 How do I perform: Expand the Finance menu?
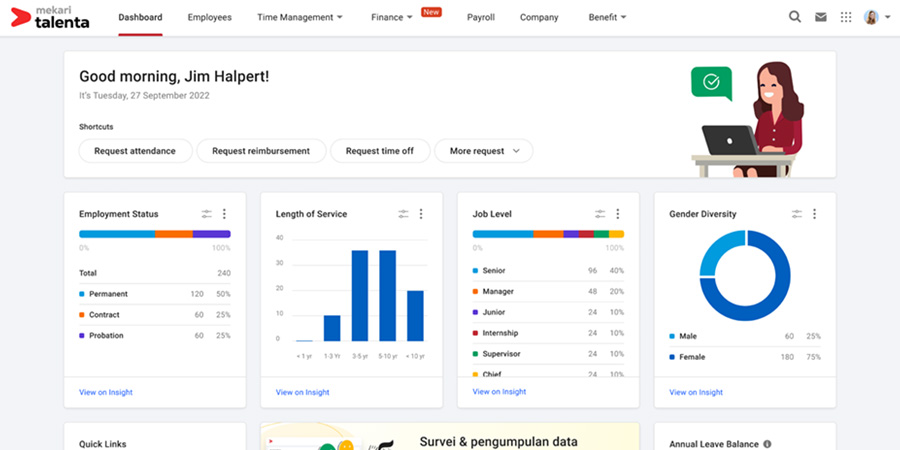(x=392, y=17)
